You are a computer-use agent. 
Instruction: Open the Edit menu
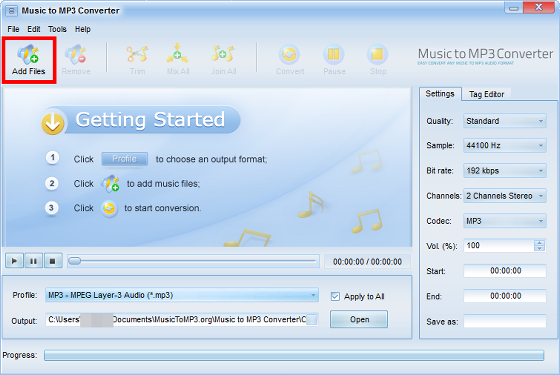tap(34, 29)
